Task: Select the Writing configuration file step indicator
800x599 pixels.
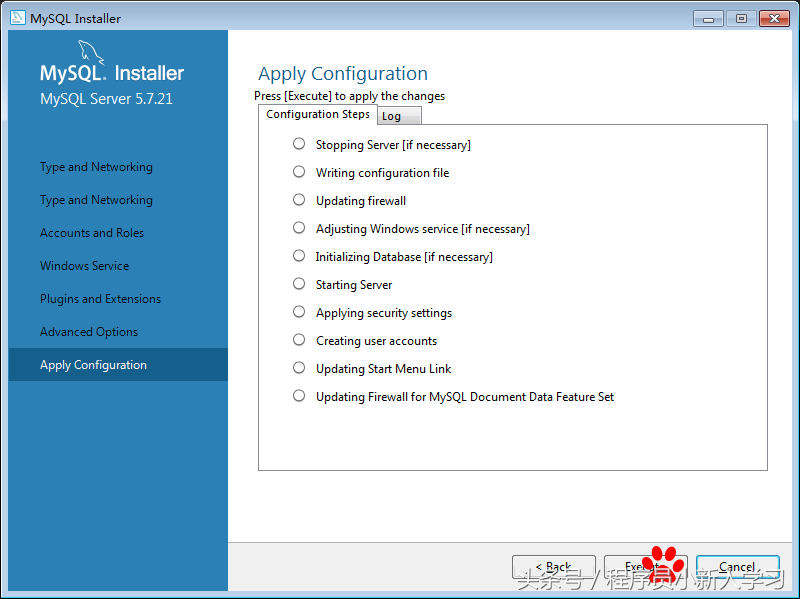Action: (299, 172)
